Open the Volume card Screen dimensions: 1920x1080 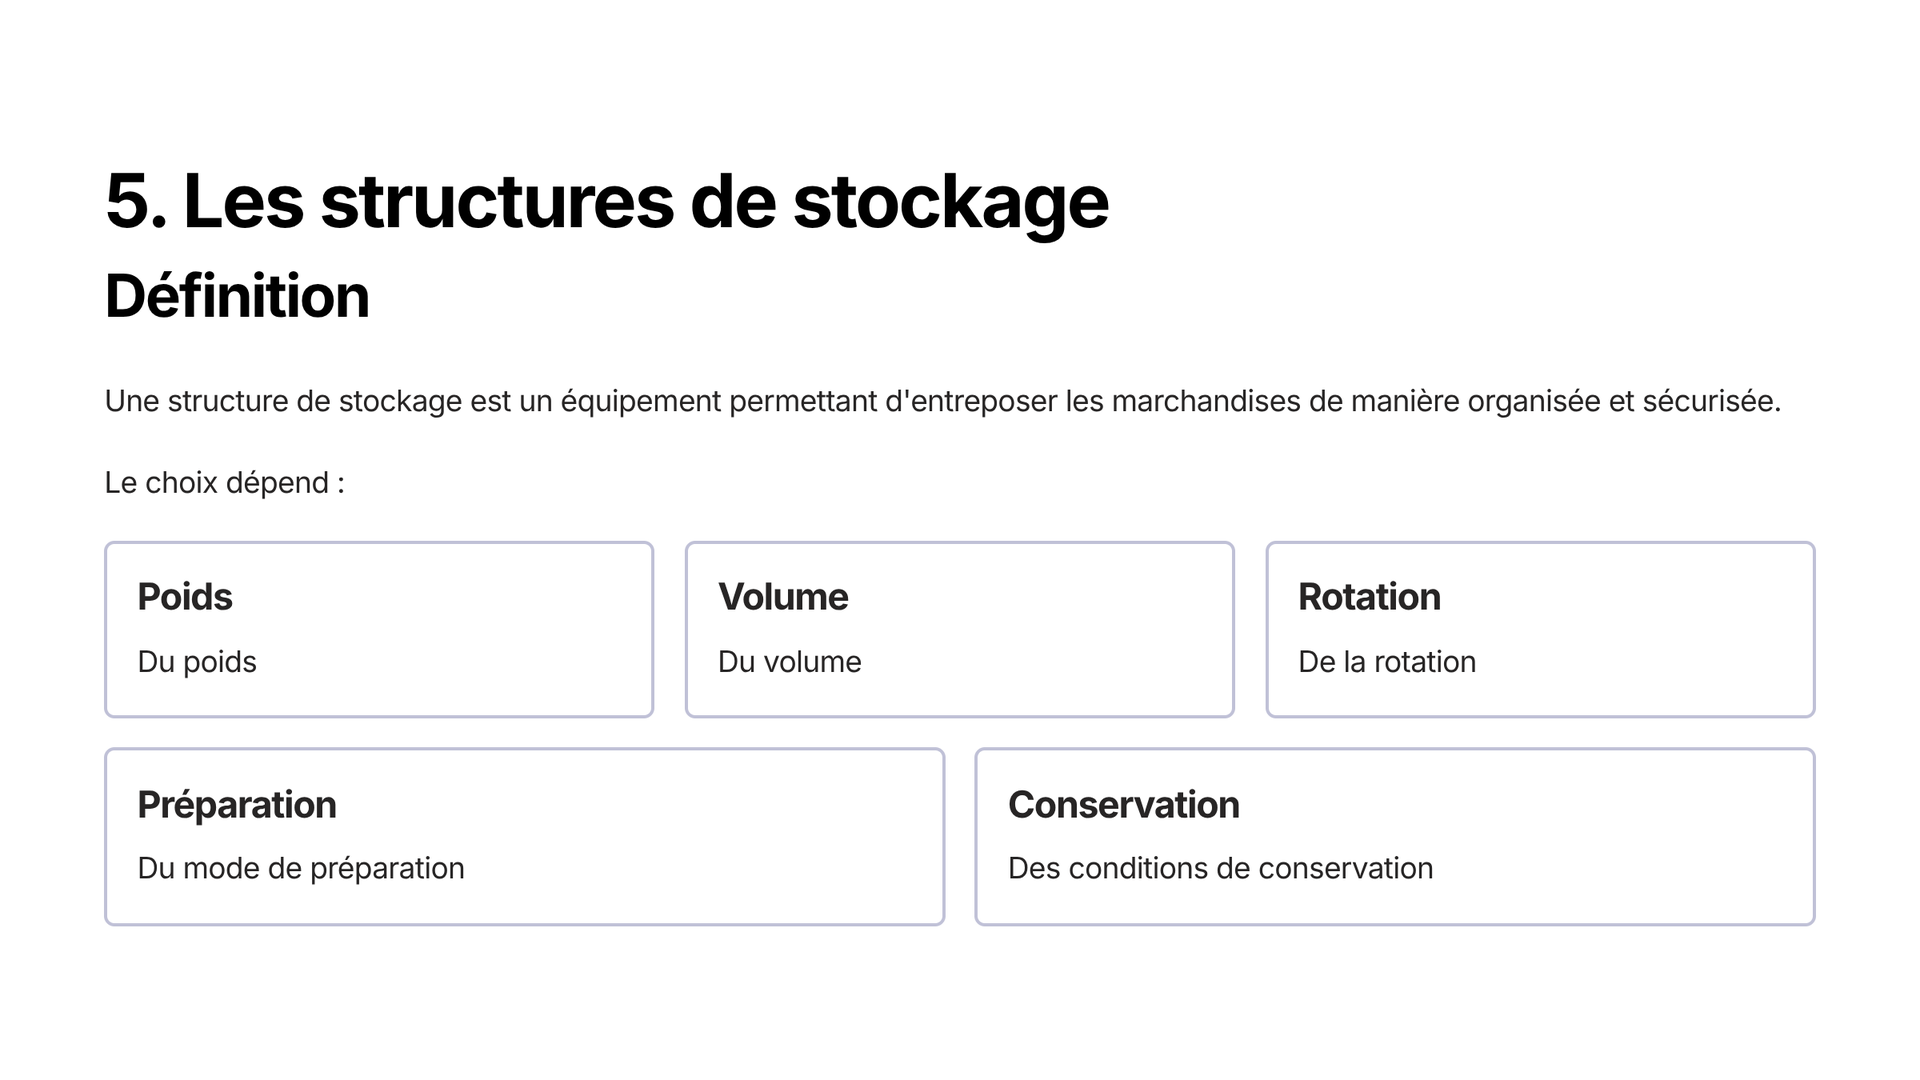(959, 629)
